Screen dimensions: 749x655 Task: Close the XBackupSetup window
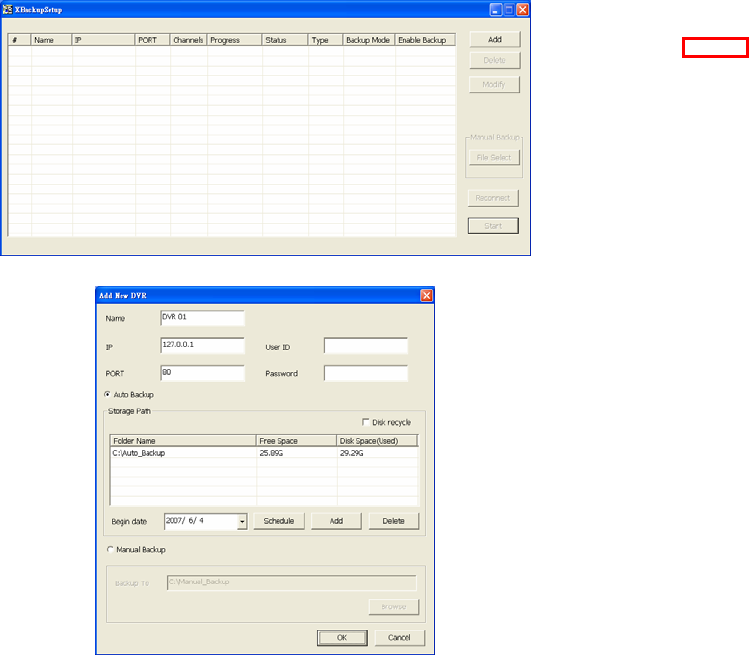[x=523, y=10]
